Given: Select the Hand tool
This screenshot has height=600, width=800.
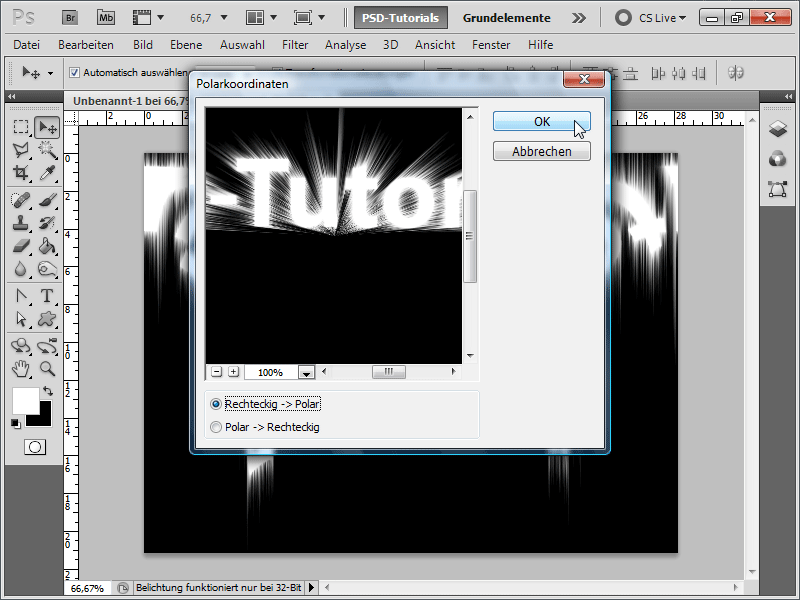Looking at the screenshot, I should coord(21,368).
